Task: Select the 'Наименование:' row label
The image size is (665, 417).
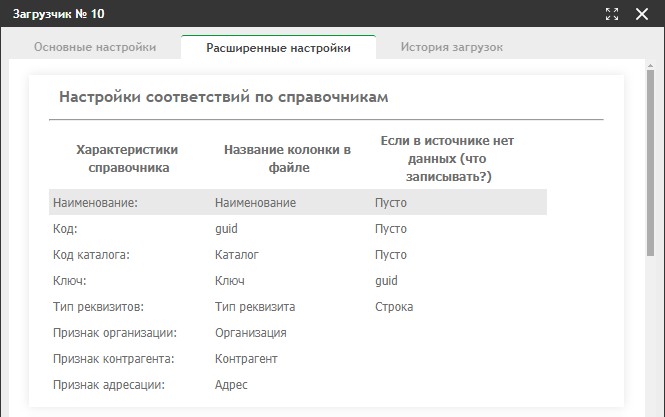Action: click(95, 203)
